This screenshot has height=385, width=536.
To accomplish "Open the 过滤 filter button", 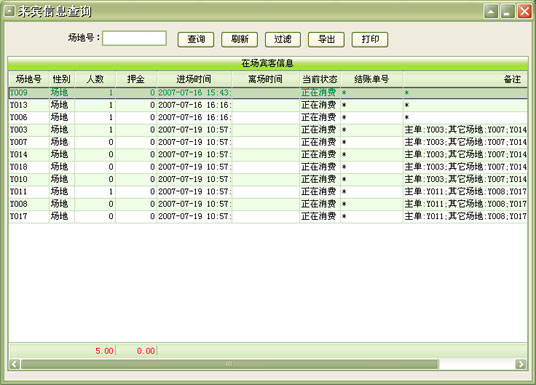I will coord(283,39).
